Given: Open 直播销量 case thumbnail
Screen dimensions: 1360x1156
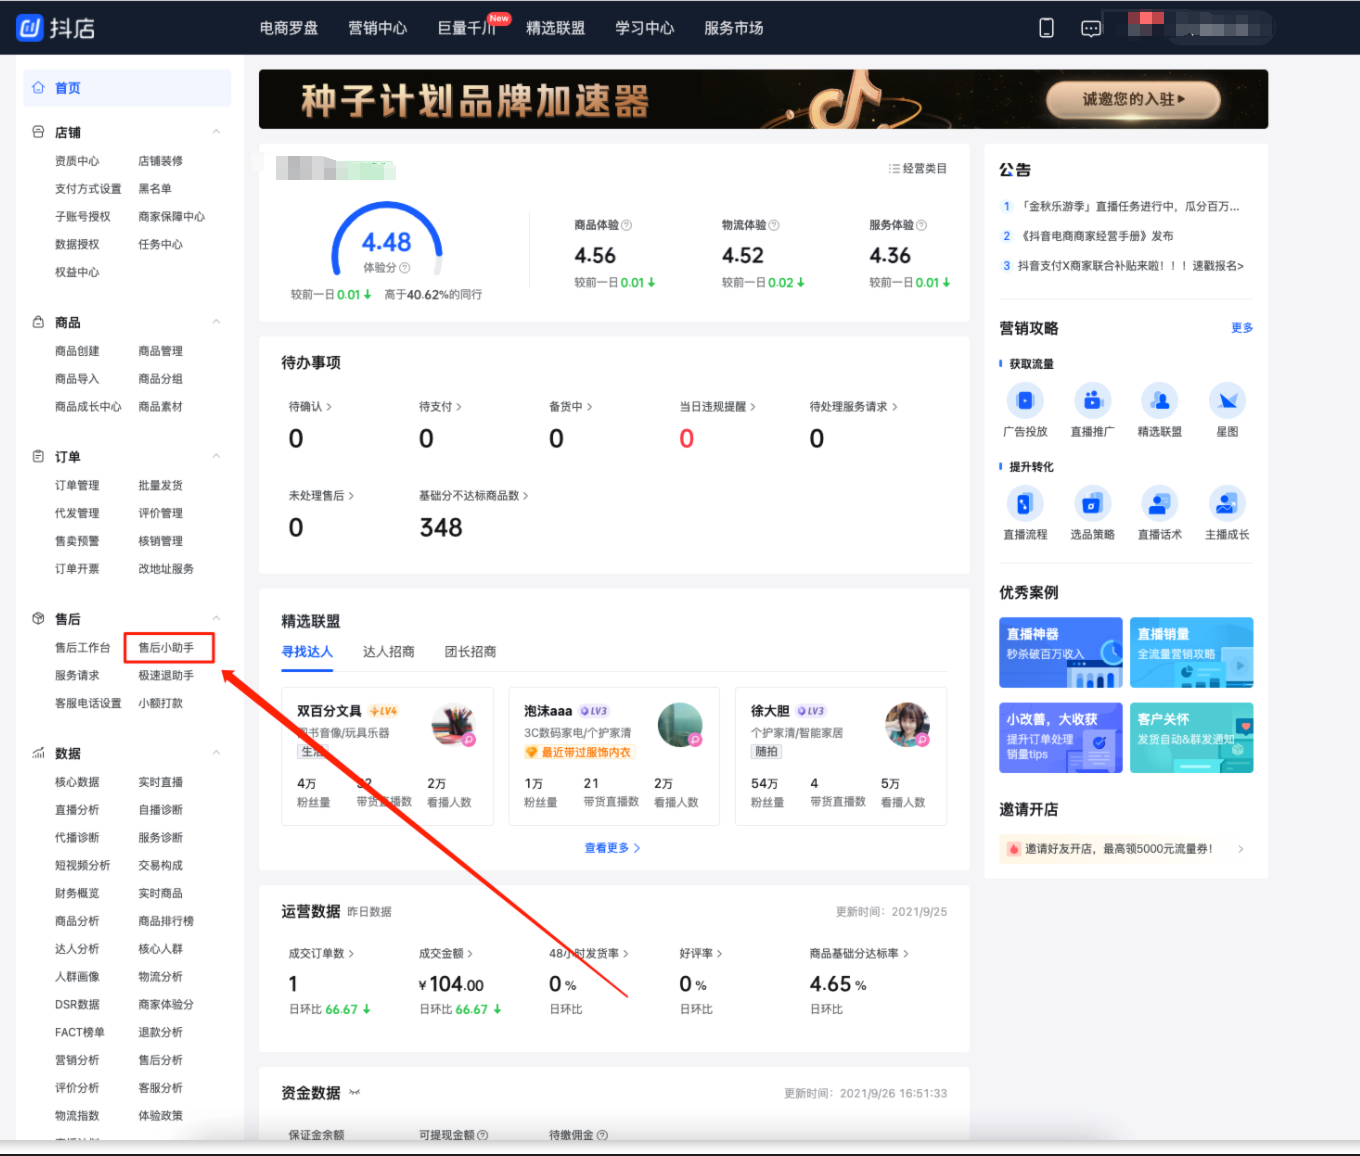Looking at the screenshot, I should tap(1192, 652).
